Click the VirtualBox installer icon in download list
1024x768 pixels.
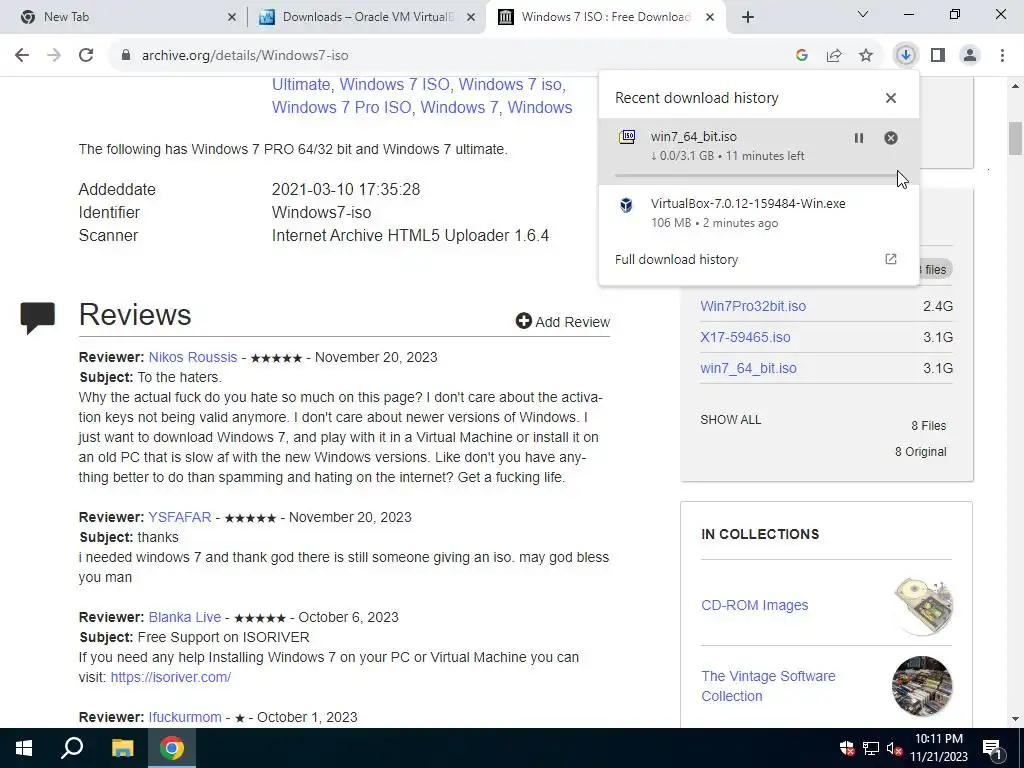(626, 205)
